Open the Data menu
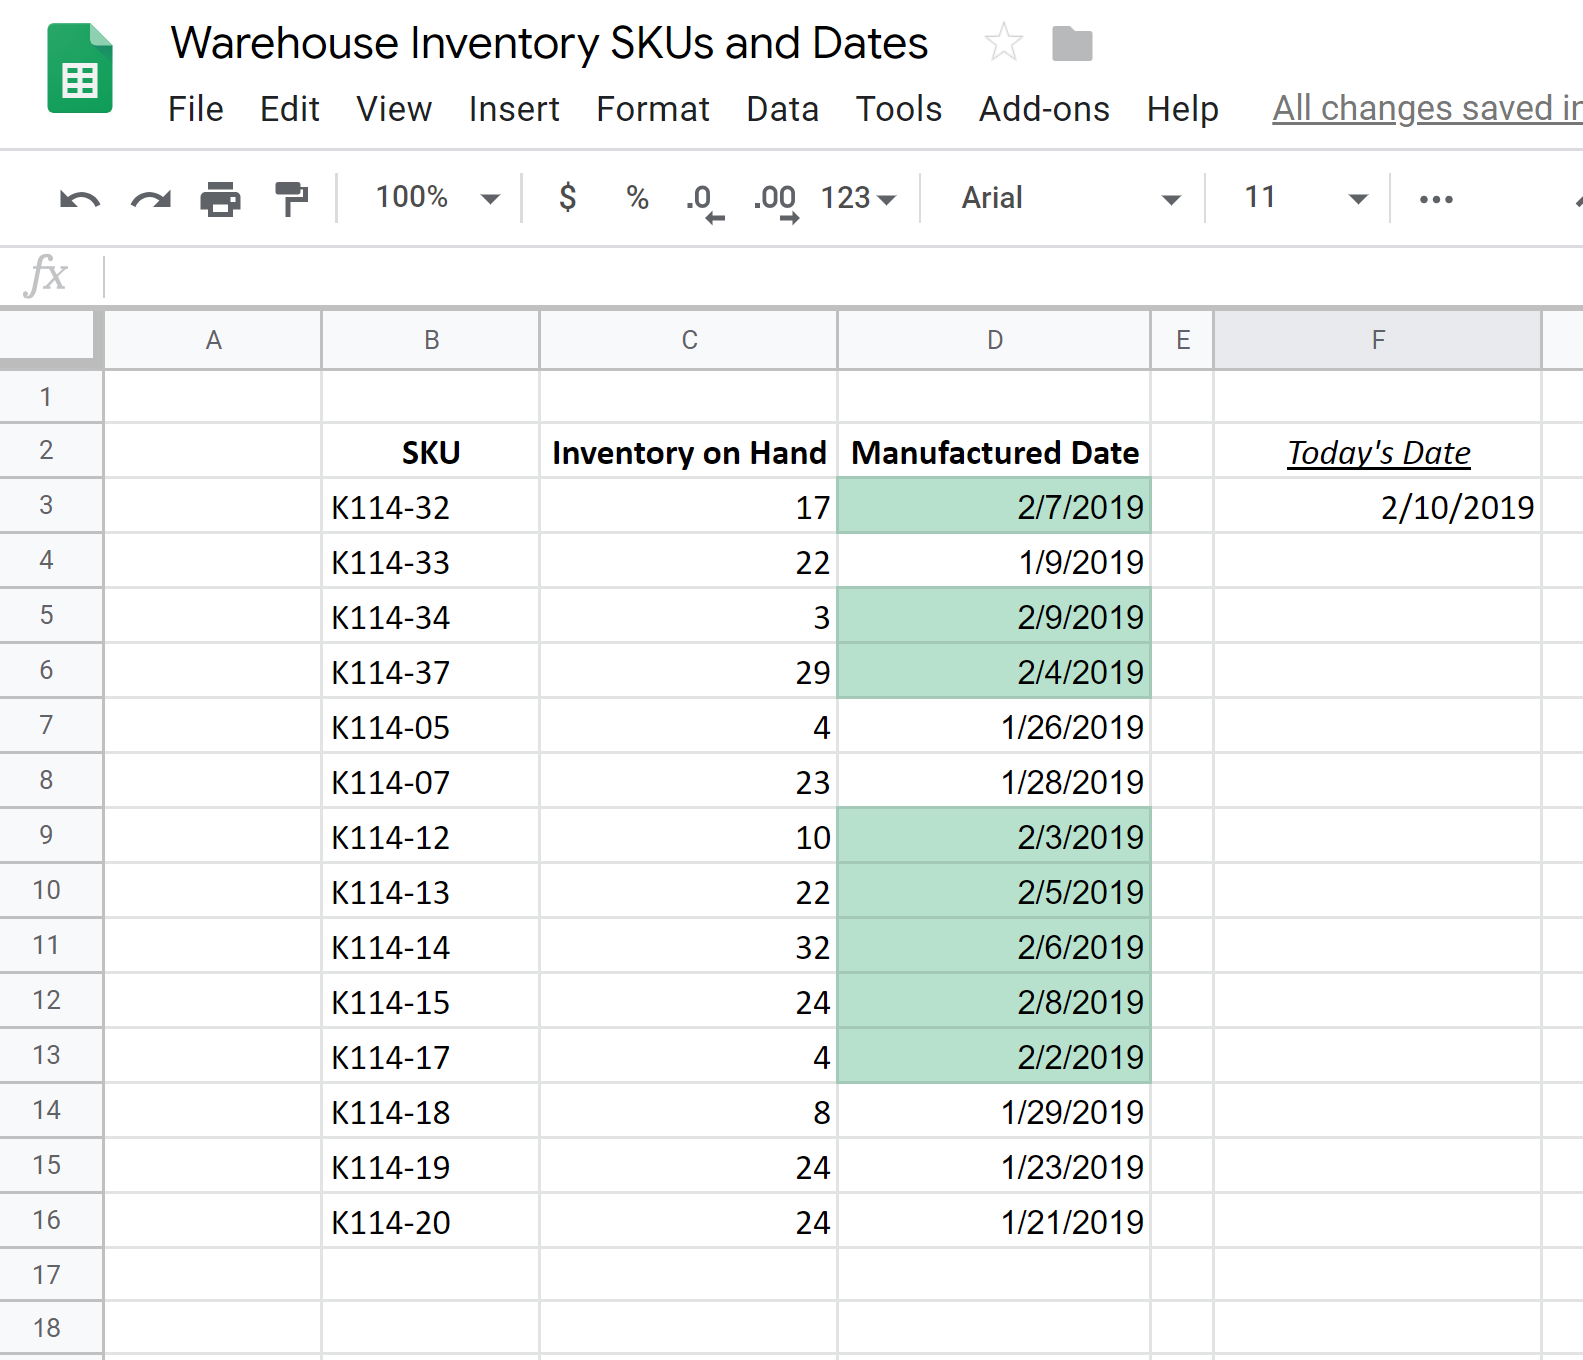The width and height of the screenshot is (1583, 1360). pyautogui.click(x=783, y=108)
